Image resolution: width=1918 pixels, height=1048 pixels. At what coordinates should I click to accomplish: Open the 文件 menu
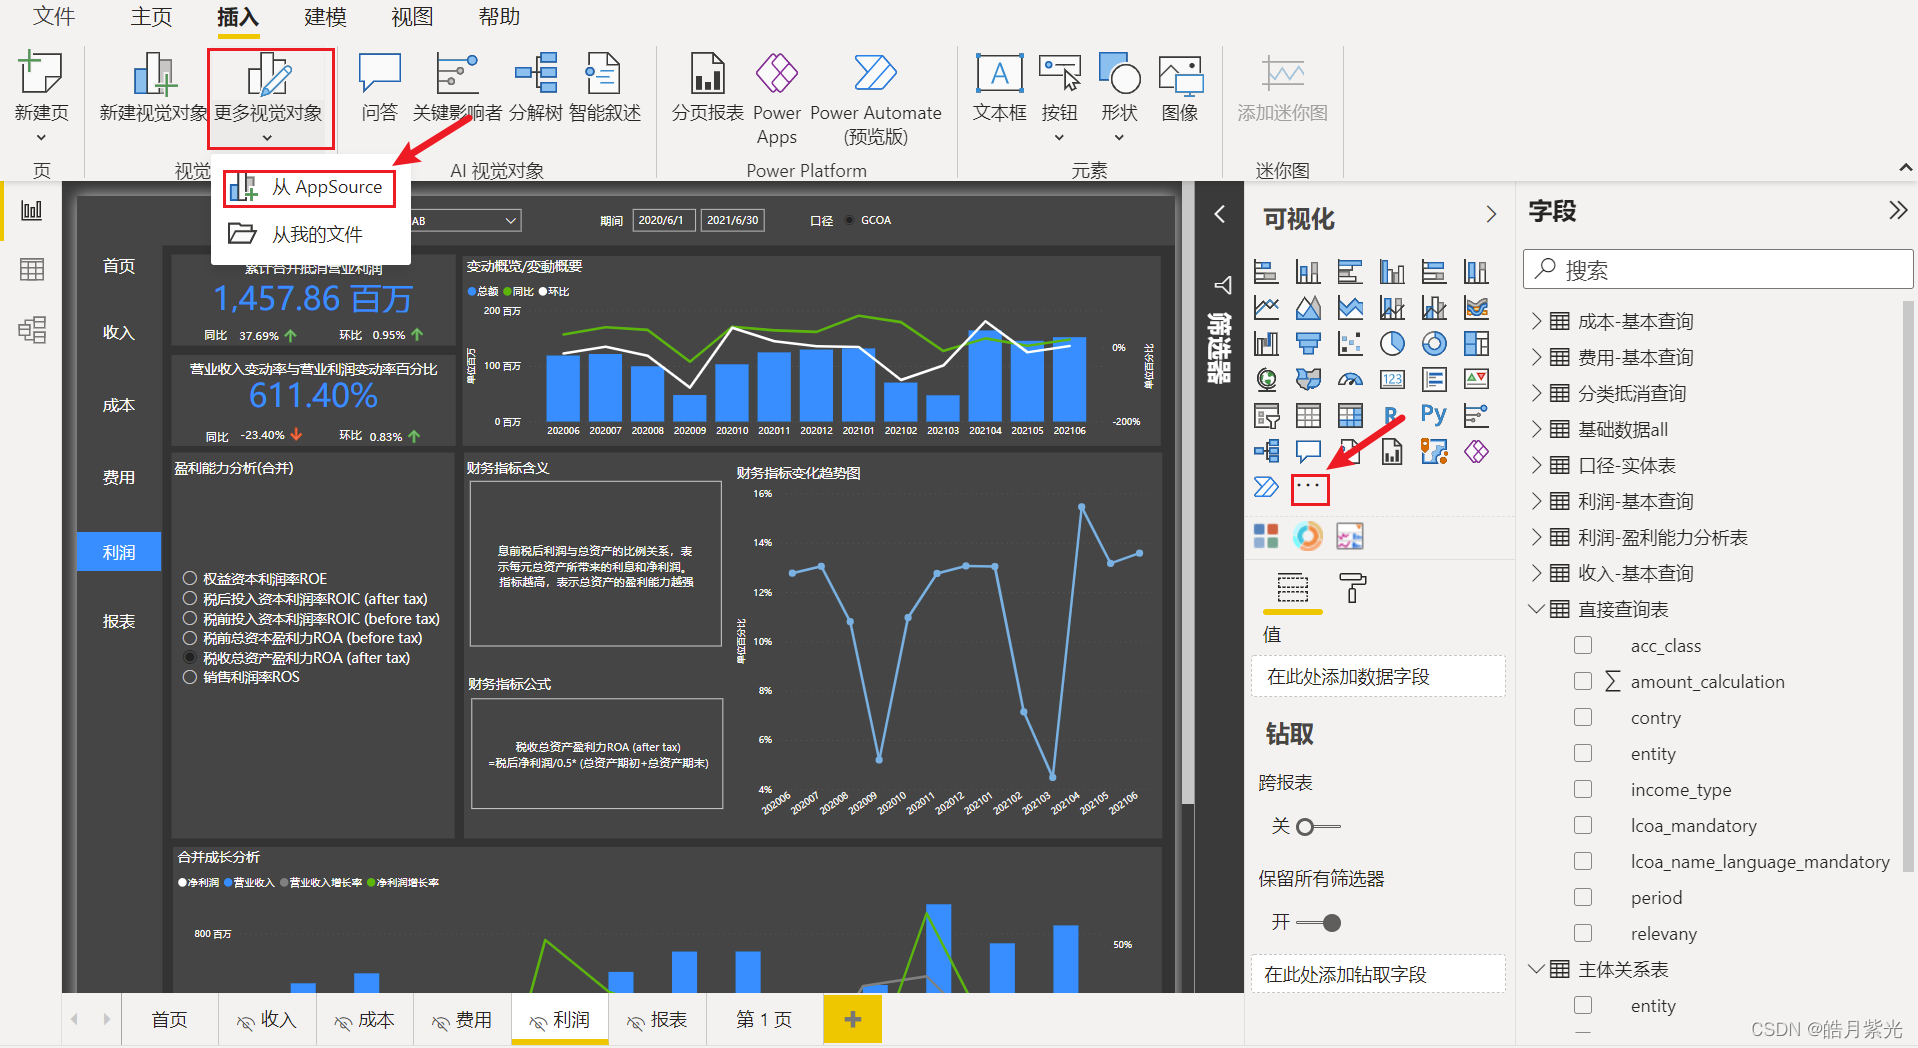tap(54, 17)
